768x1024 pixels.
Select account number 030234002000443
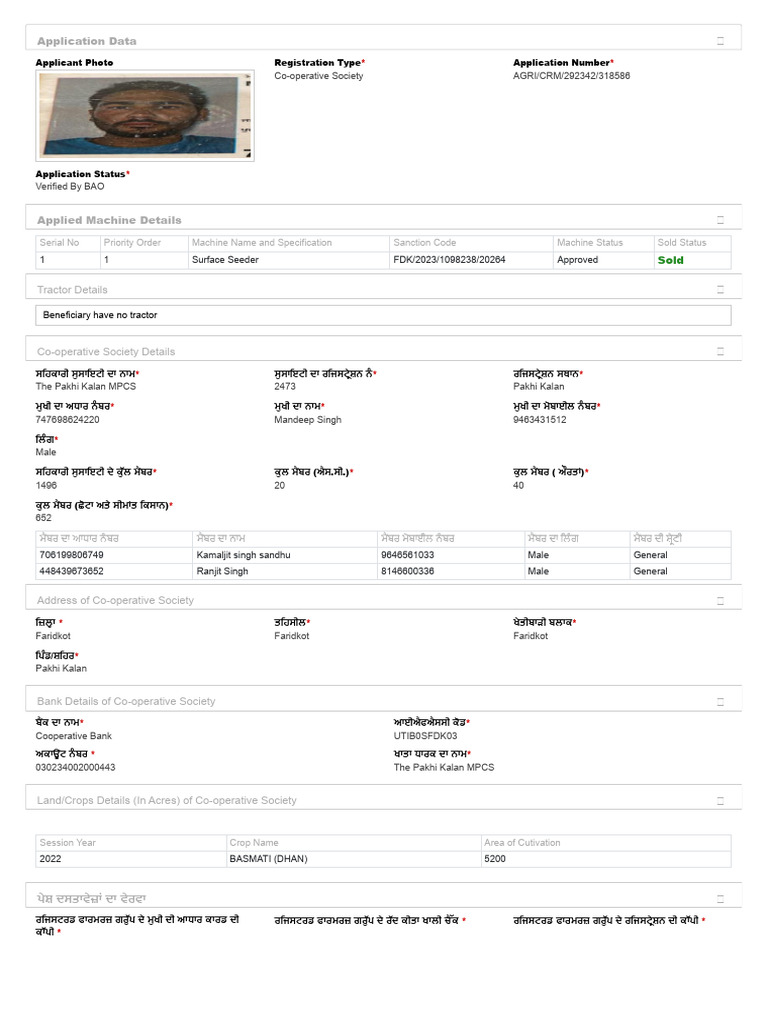pyautogui.click(x=75, y=767)
